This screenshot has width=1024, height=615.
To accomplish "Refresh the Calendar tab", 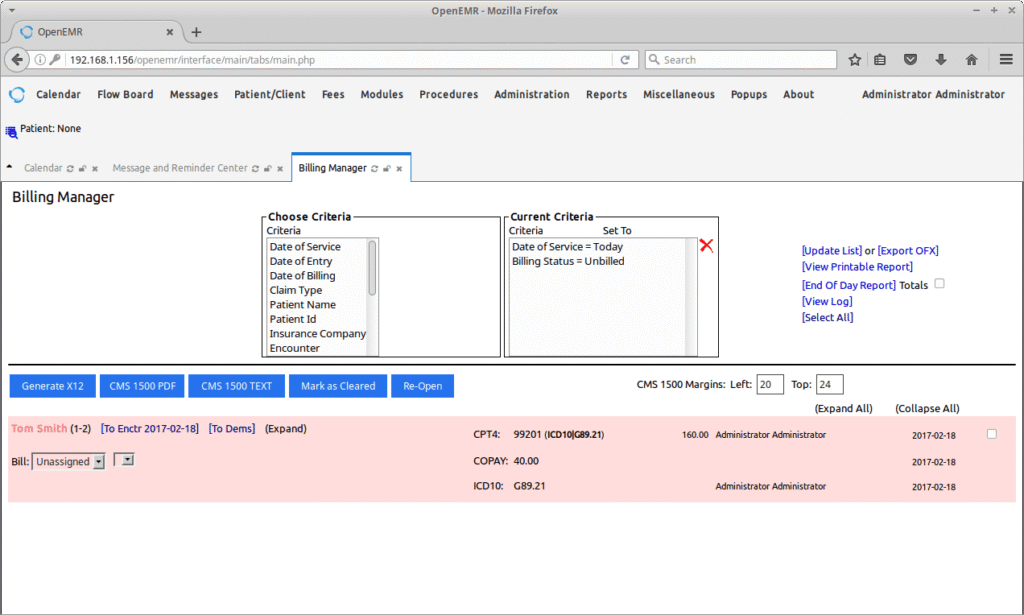I will click(x=70, y=168).
